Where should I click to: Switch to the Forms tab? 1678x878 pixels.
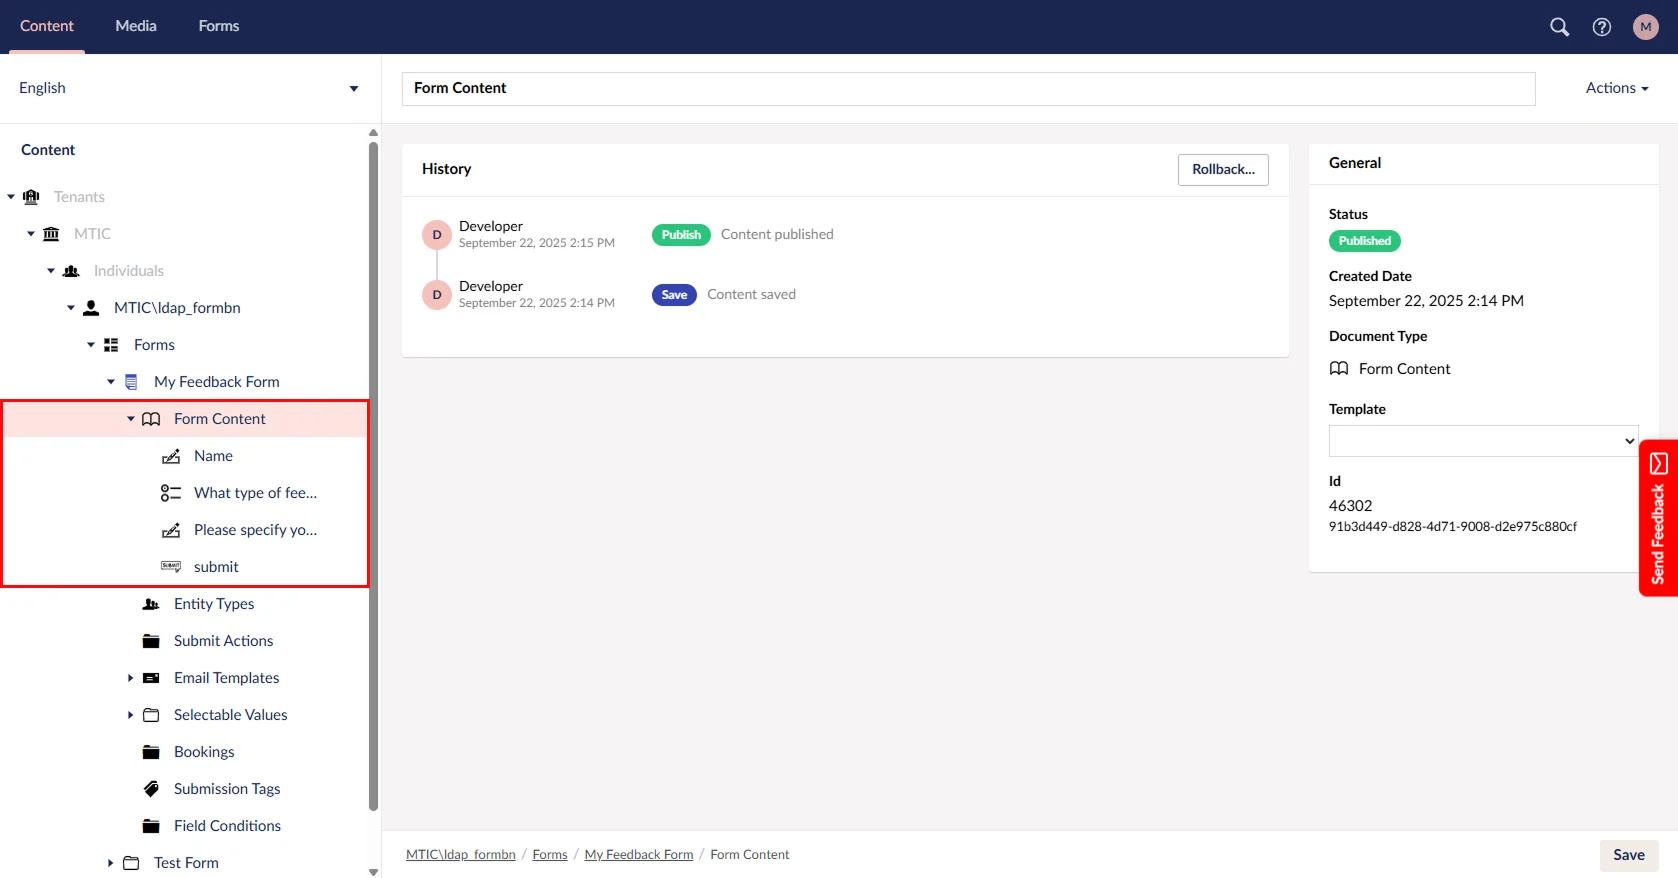click(218, 26)
